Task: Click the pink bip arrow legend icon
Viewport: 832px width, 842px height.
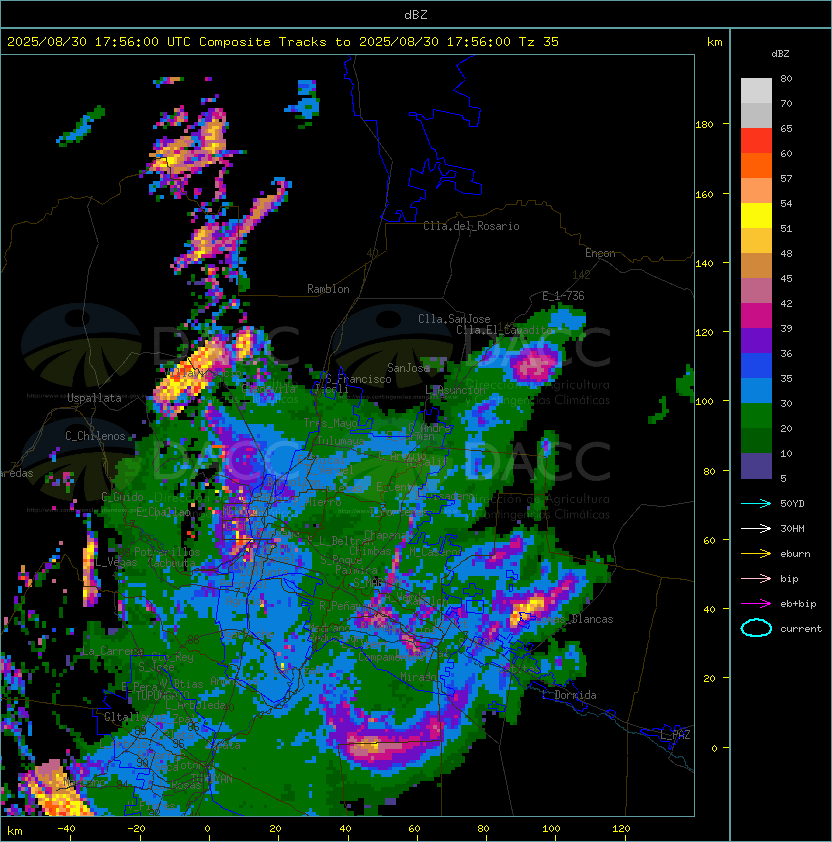Action: (756, 578)
